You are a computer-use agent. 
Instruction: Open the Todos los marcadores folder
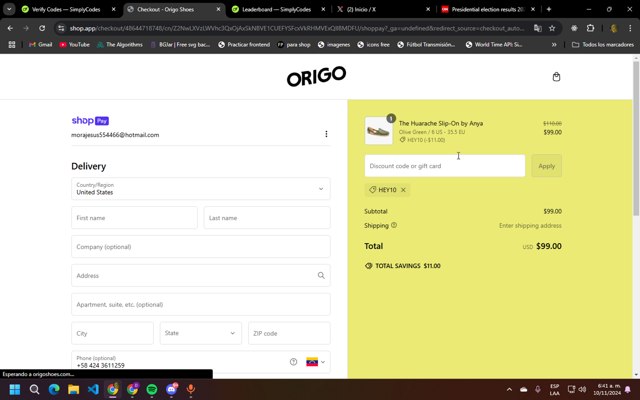(x=603, y=44)
